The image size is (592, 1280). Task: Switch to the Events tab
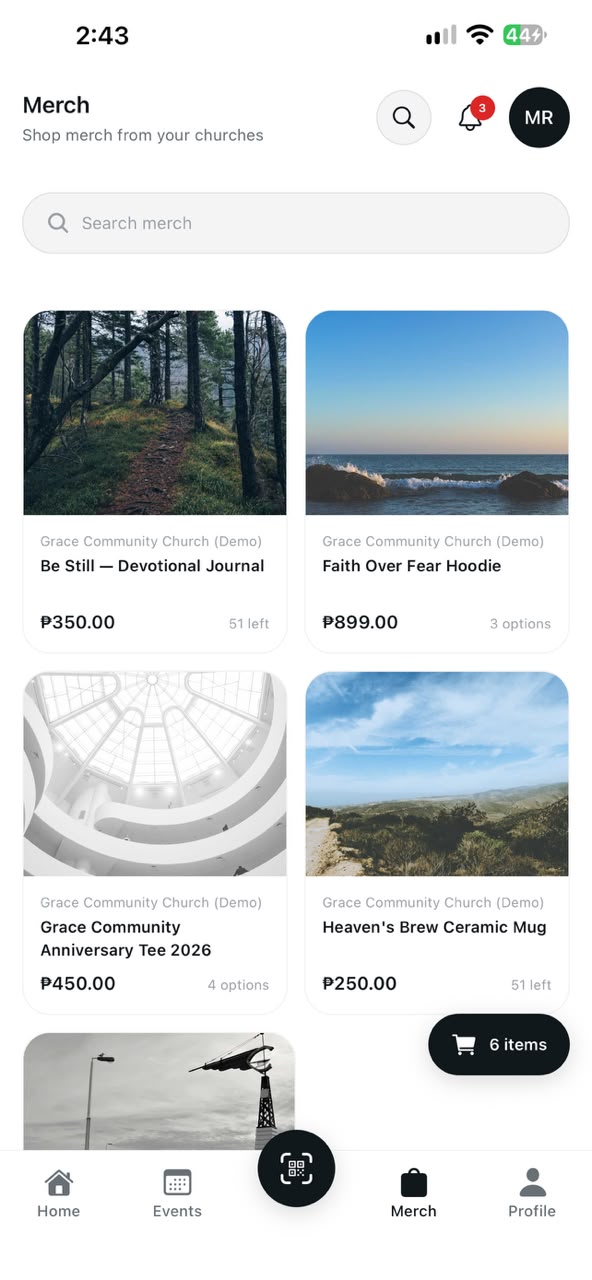[x=177, y=1193]
